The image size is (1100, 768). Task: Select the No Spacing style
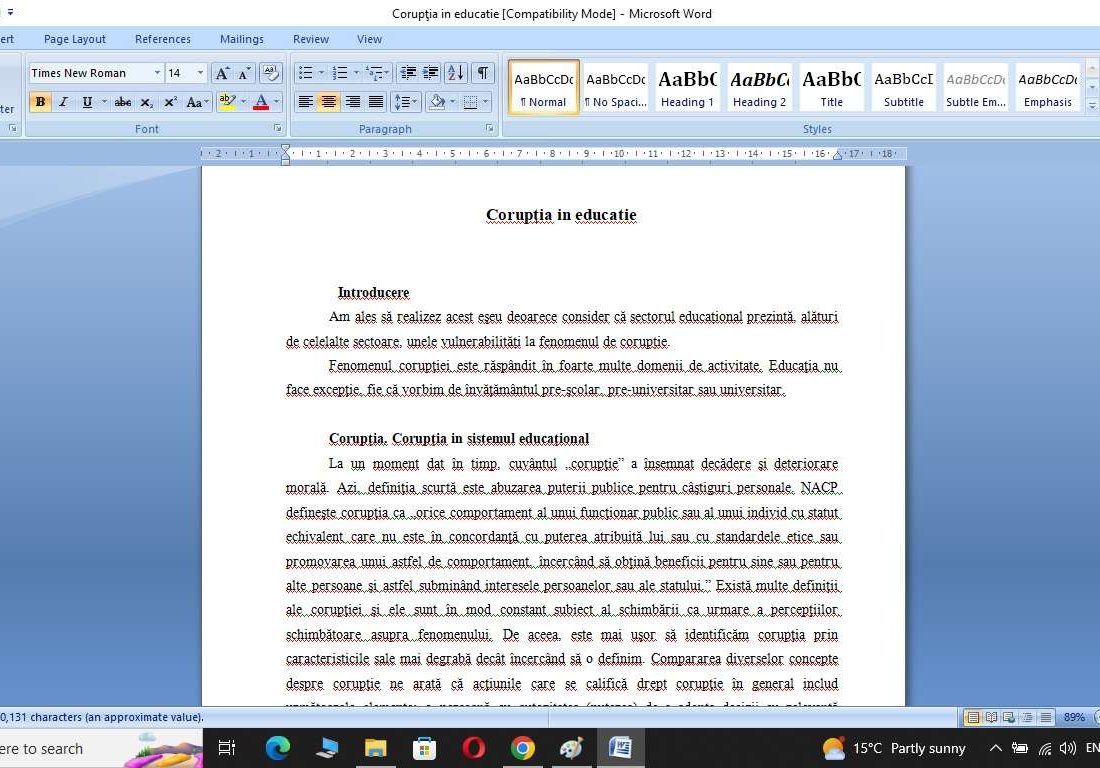pos(614,87)
